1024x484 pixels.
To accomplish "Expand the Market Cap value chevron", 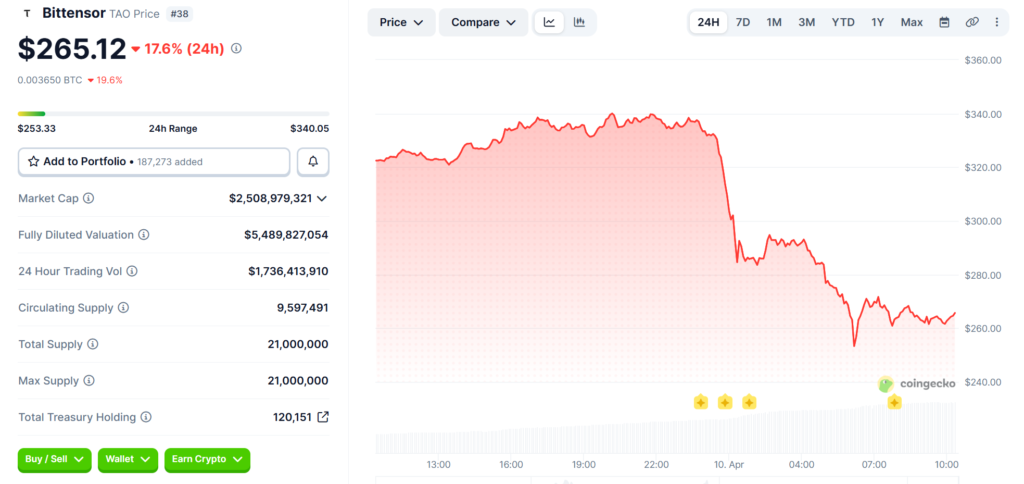I will tap(321, 199).
